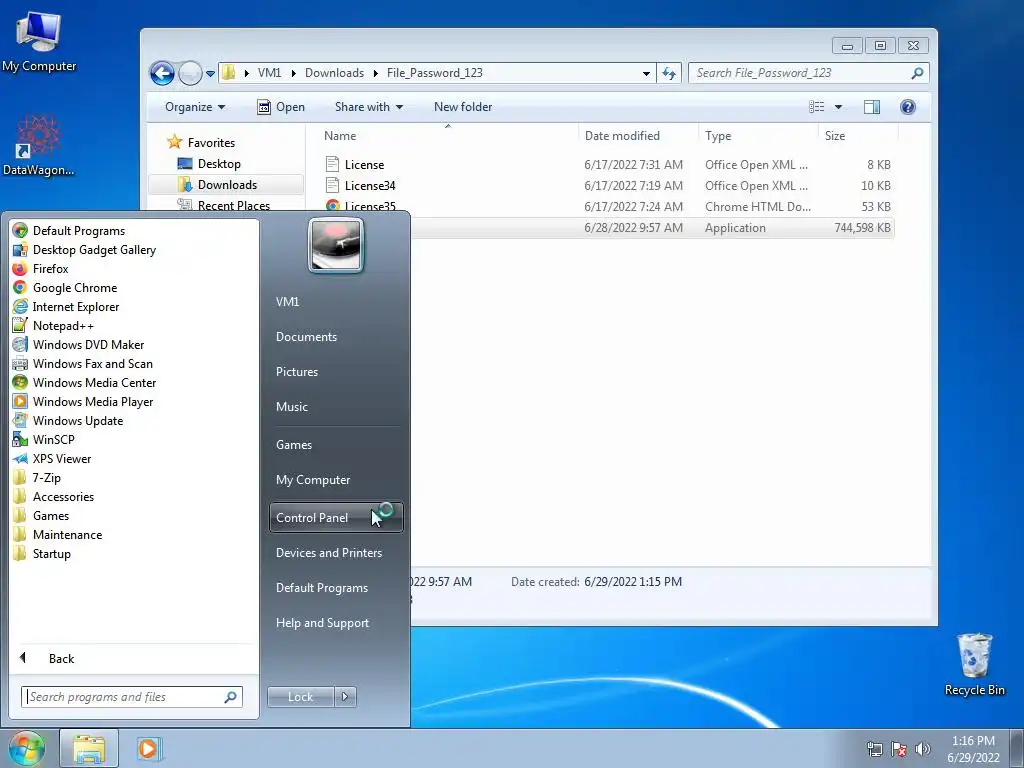
Task: Open Default Programs in the right pane
Action: 321,588
